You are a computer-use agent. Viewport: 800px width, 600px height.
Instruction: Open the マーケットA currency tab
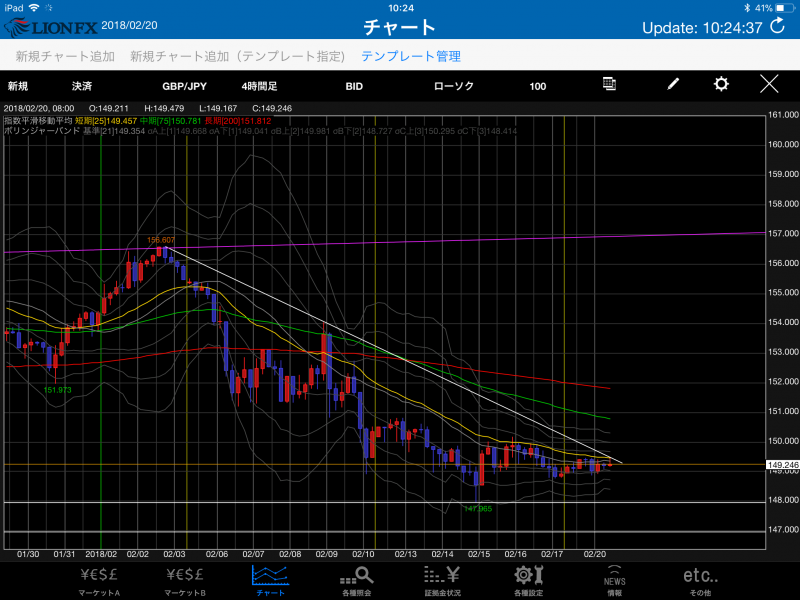tap(99, 579)
